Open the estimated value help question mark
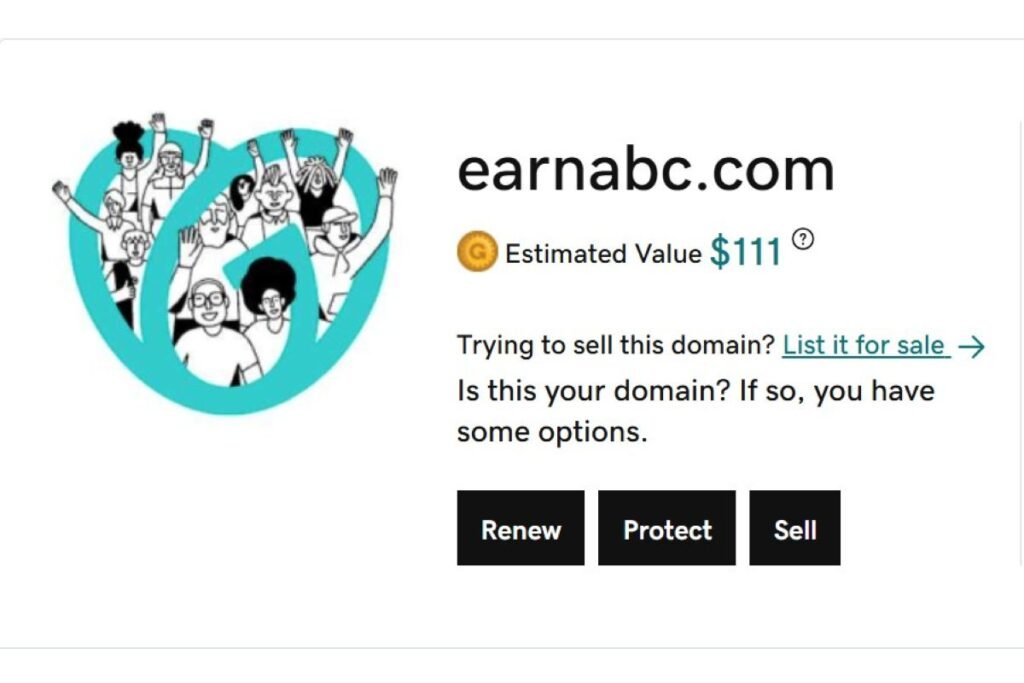 point(803,239)
